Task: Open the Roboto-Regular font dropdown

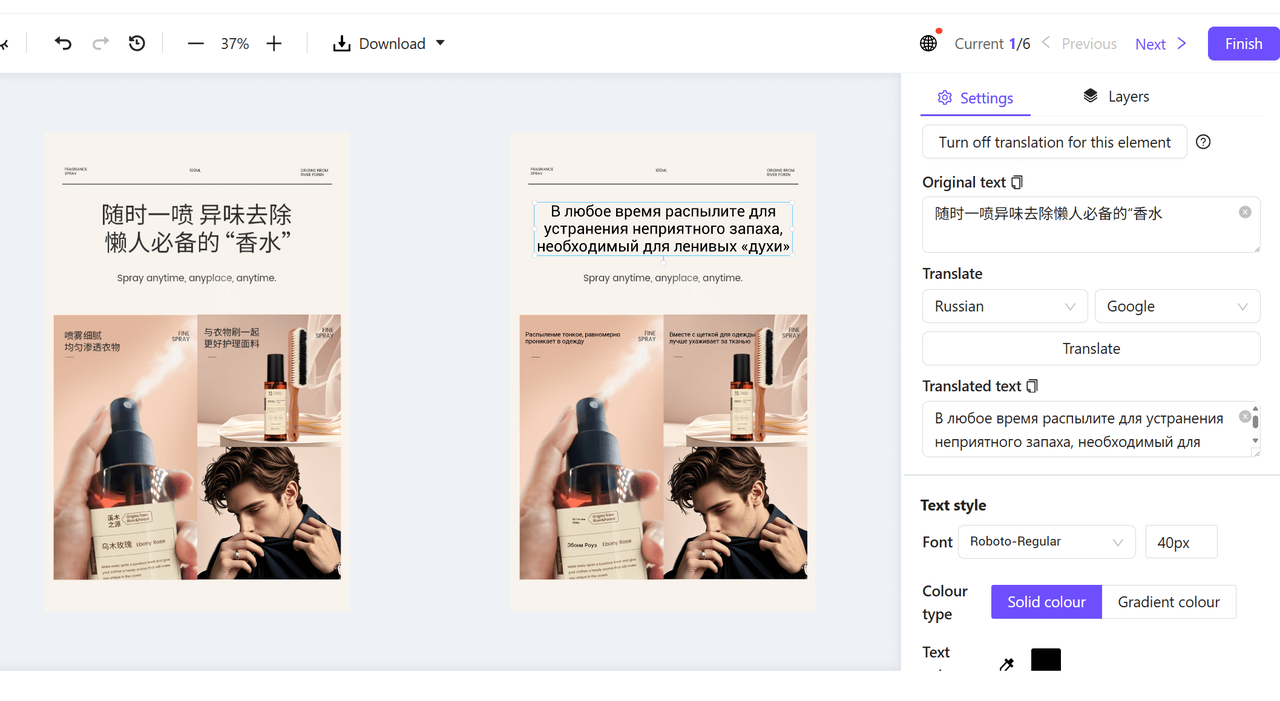Action: click(1046, 541)
